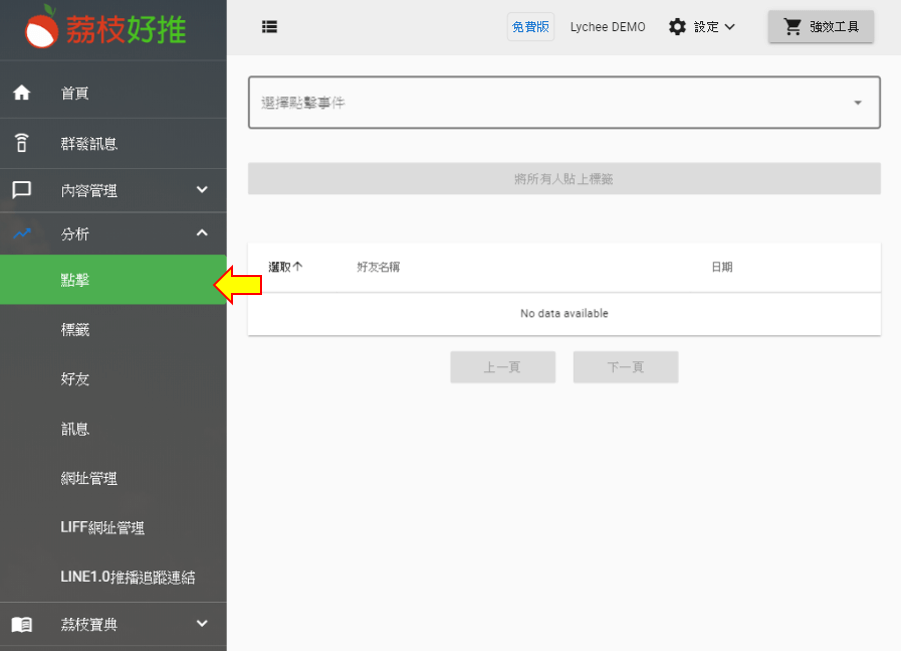Image resolution: width=901 pixels, height=651 pixels.
Task: Select the analytics chart icon beside 分析
Action: point(22,233)
